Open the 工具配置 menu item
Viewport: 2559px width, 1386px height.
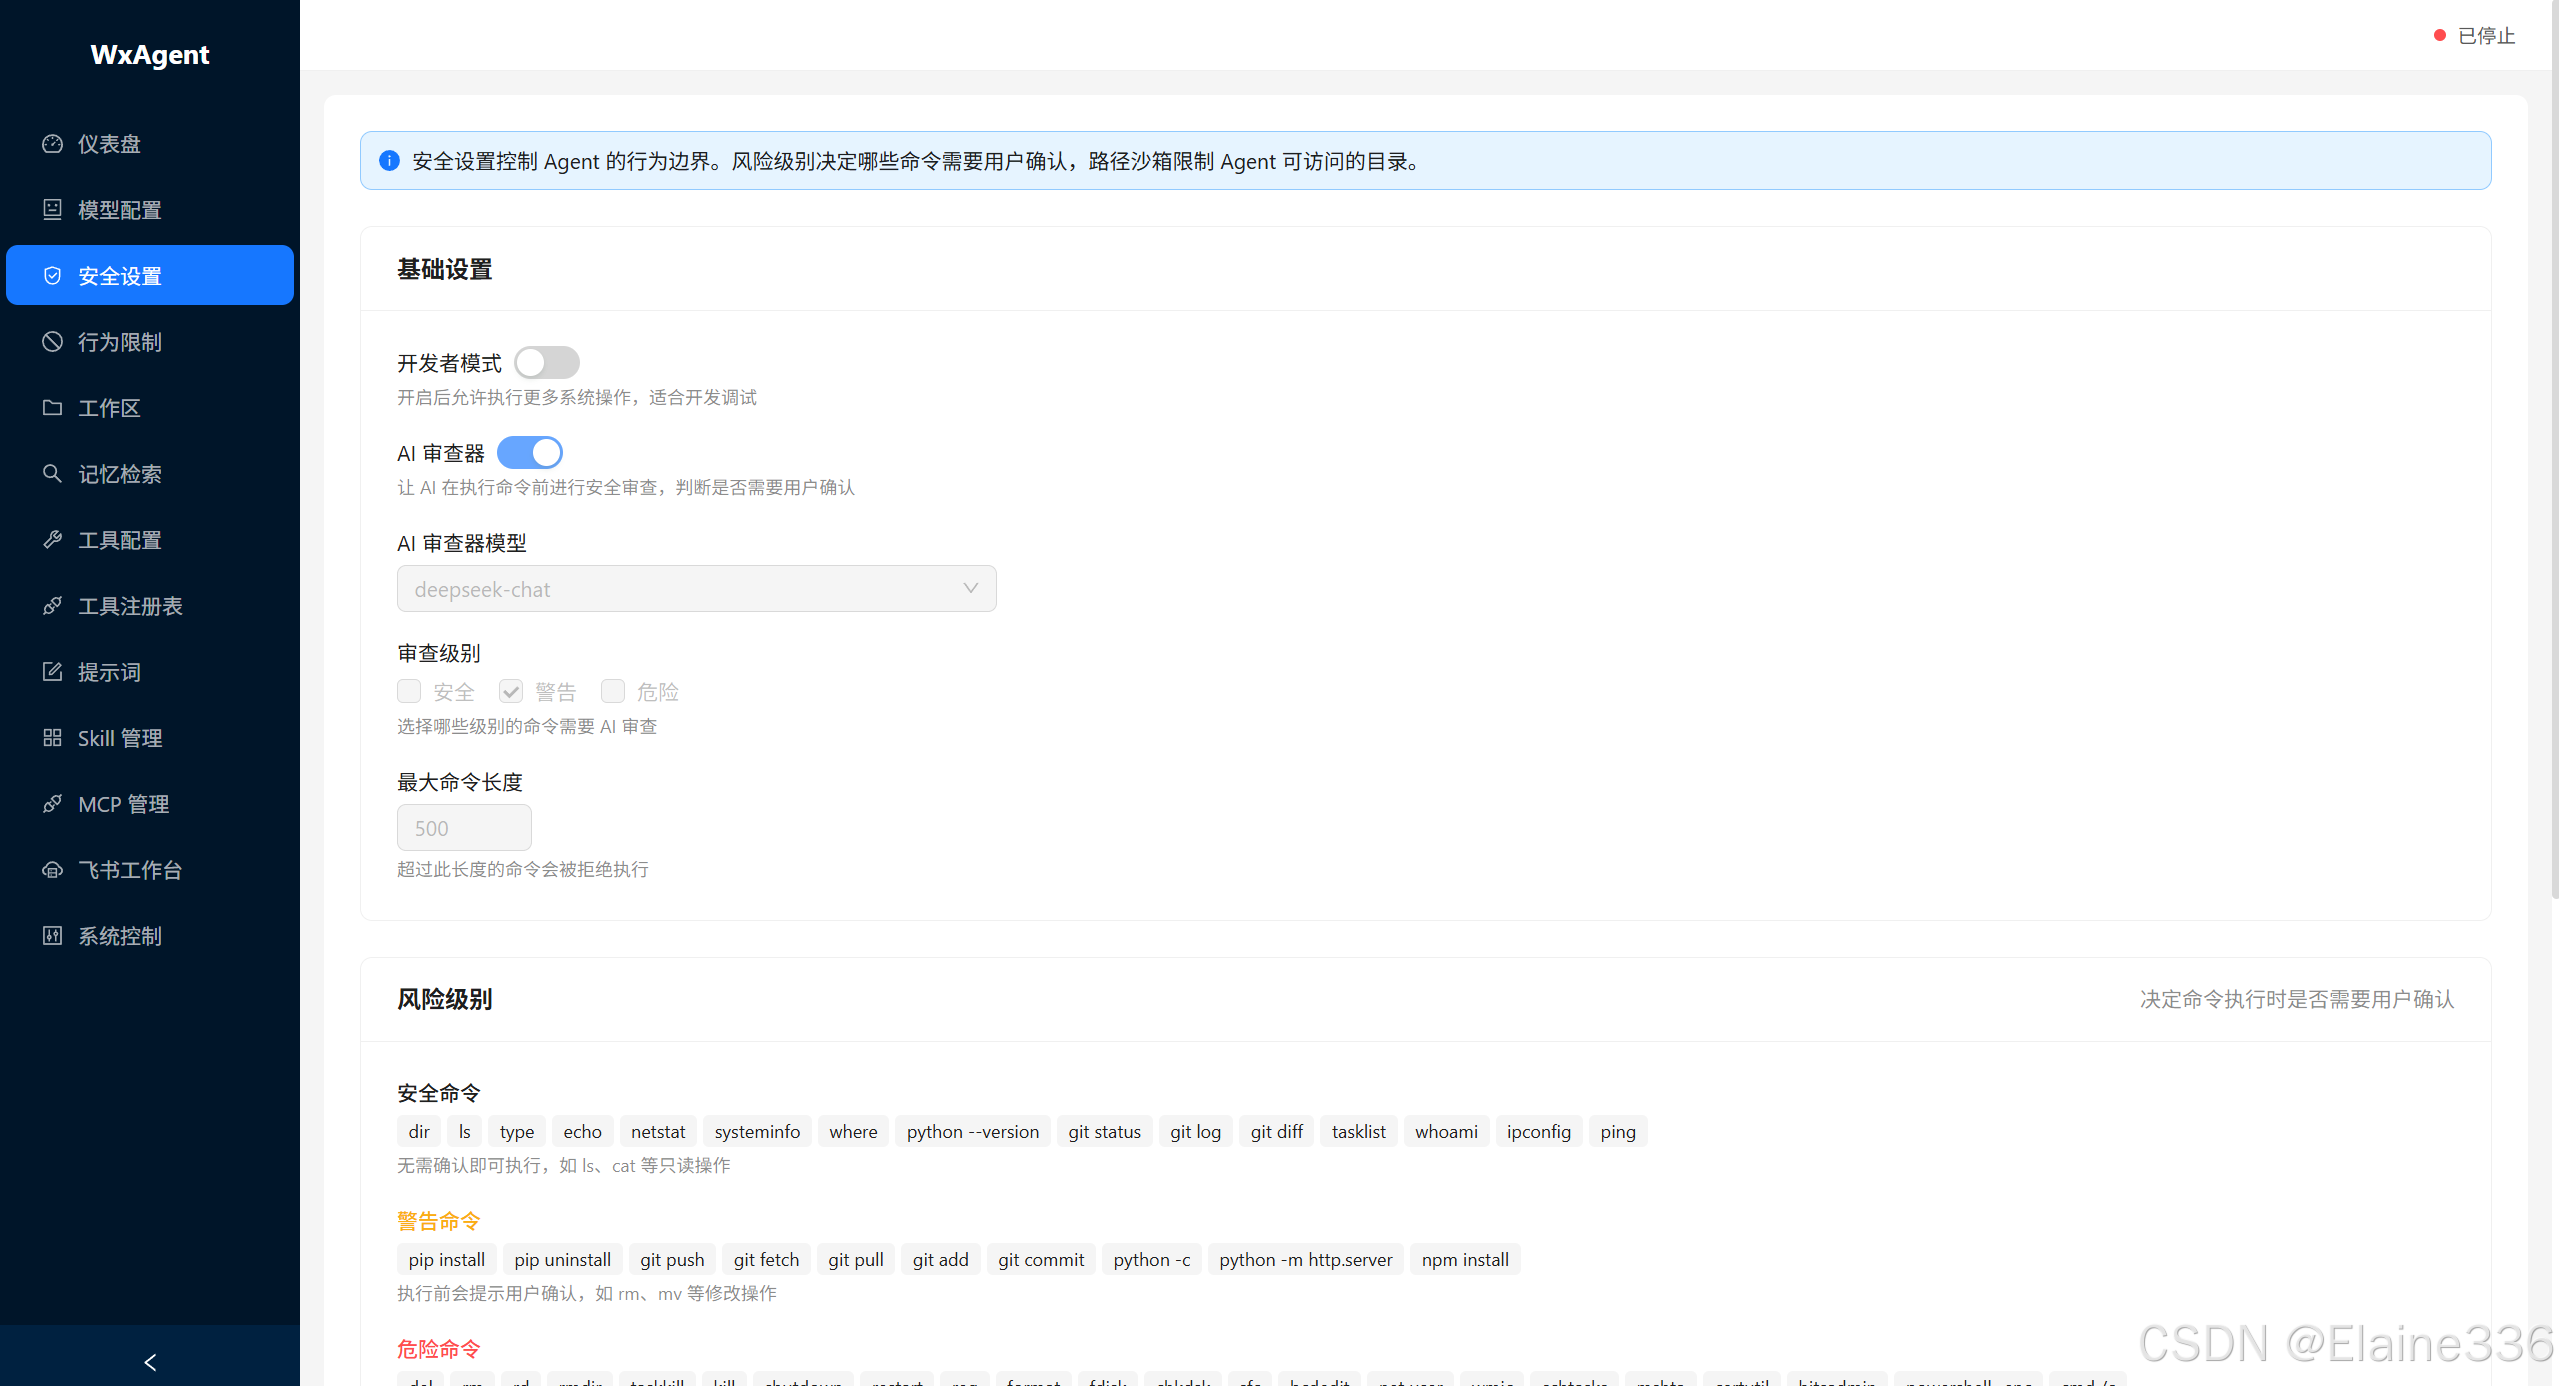(x=150, y=539)
